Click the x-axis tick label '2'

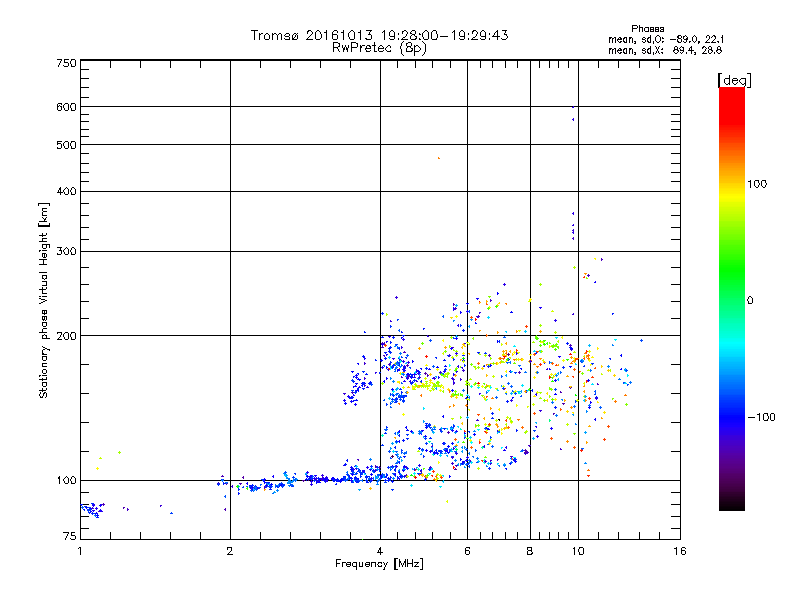click(230, 551)
